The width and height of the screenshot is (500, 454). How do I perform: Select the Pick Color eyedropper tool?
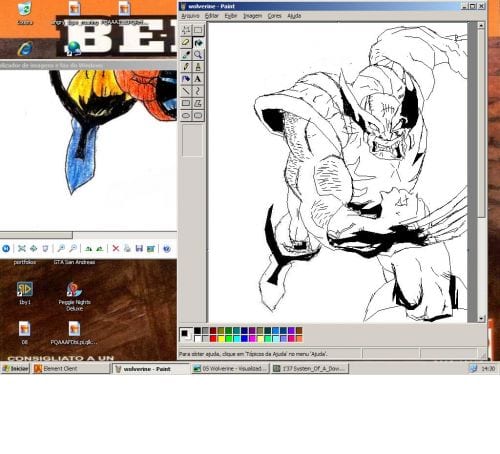(186, 55)
